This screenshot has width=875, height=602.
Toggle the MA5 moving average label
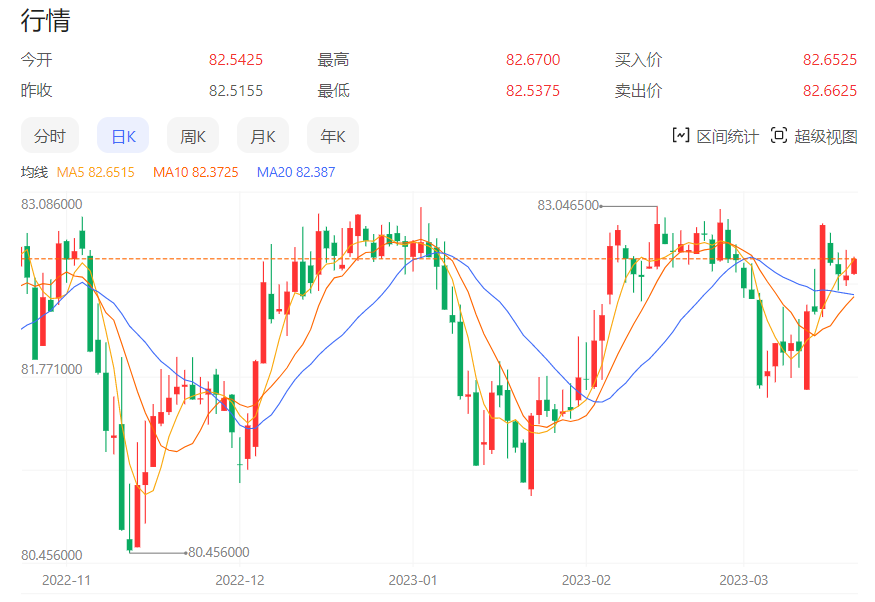[x=95, y=172]
